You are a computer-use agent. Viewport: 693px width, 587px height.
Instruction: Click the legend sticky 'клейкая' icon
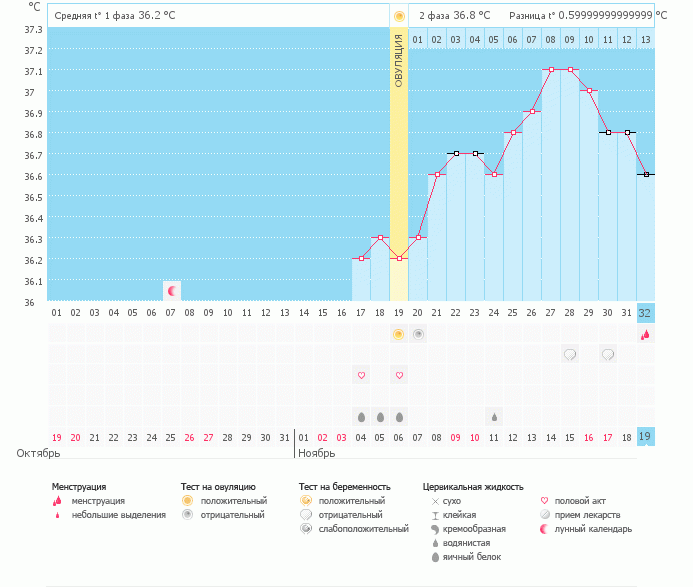[435, 515]
